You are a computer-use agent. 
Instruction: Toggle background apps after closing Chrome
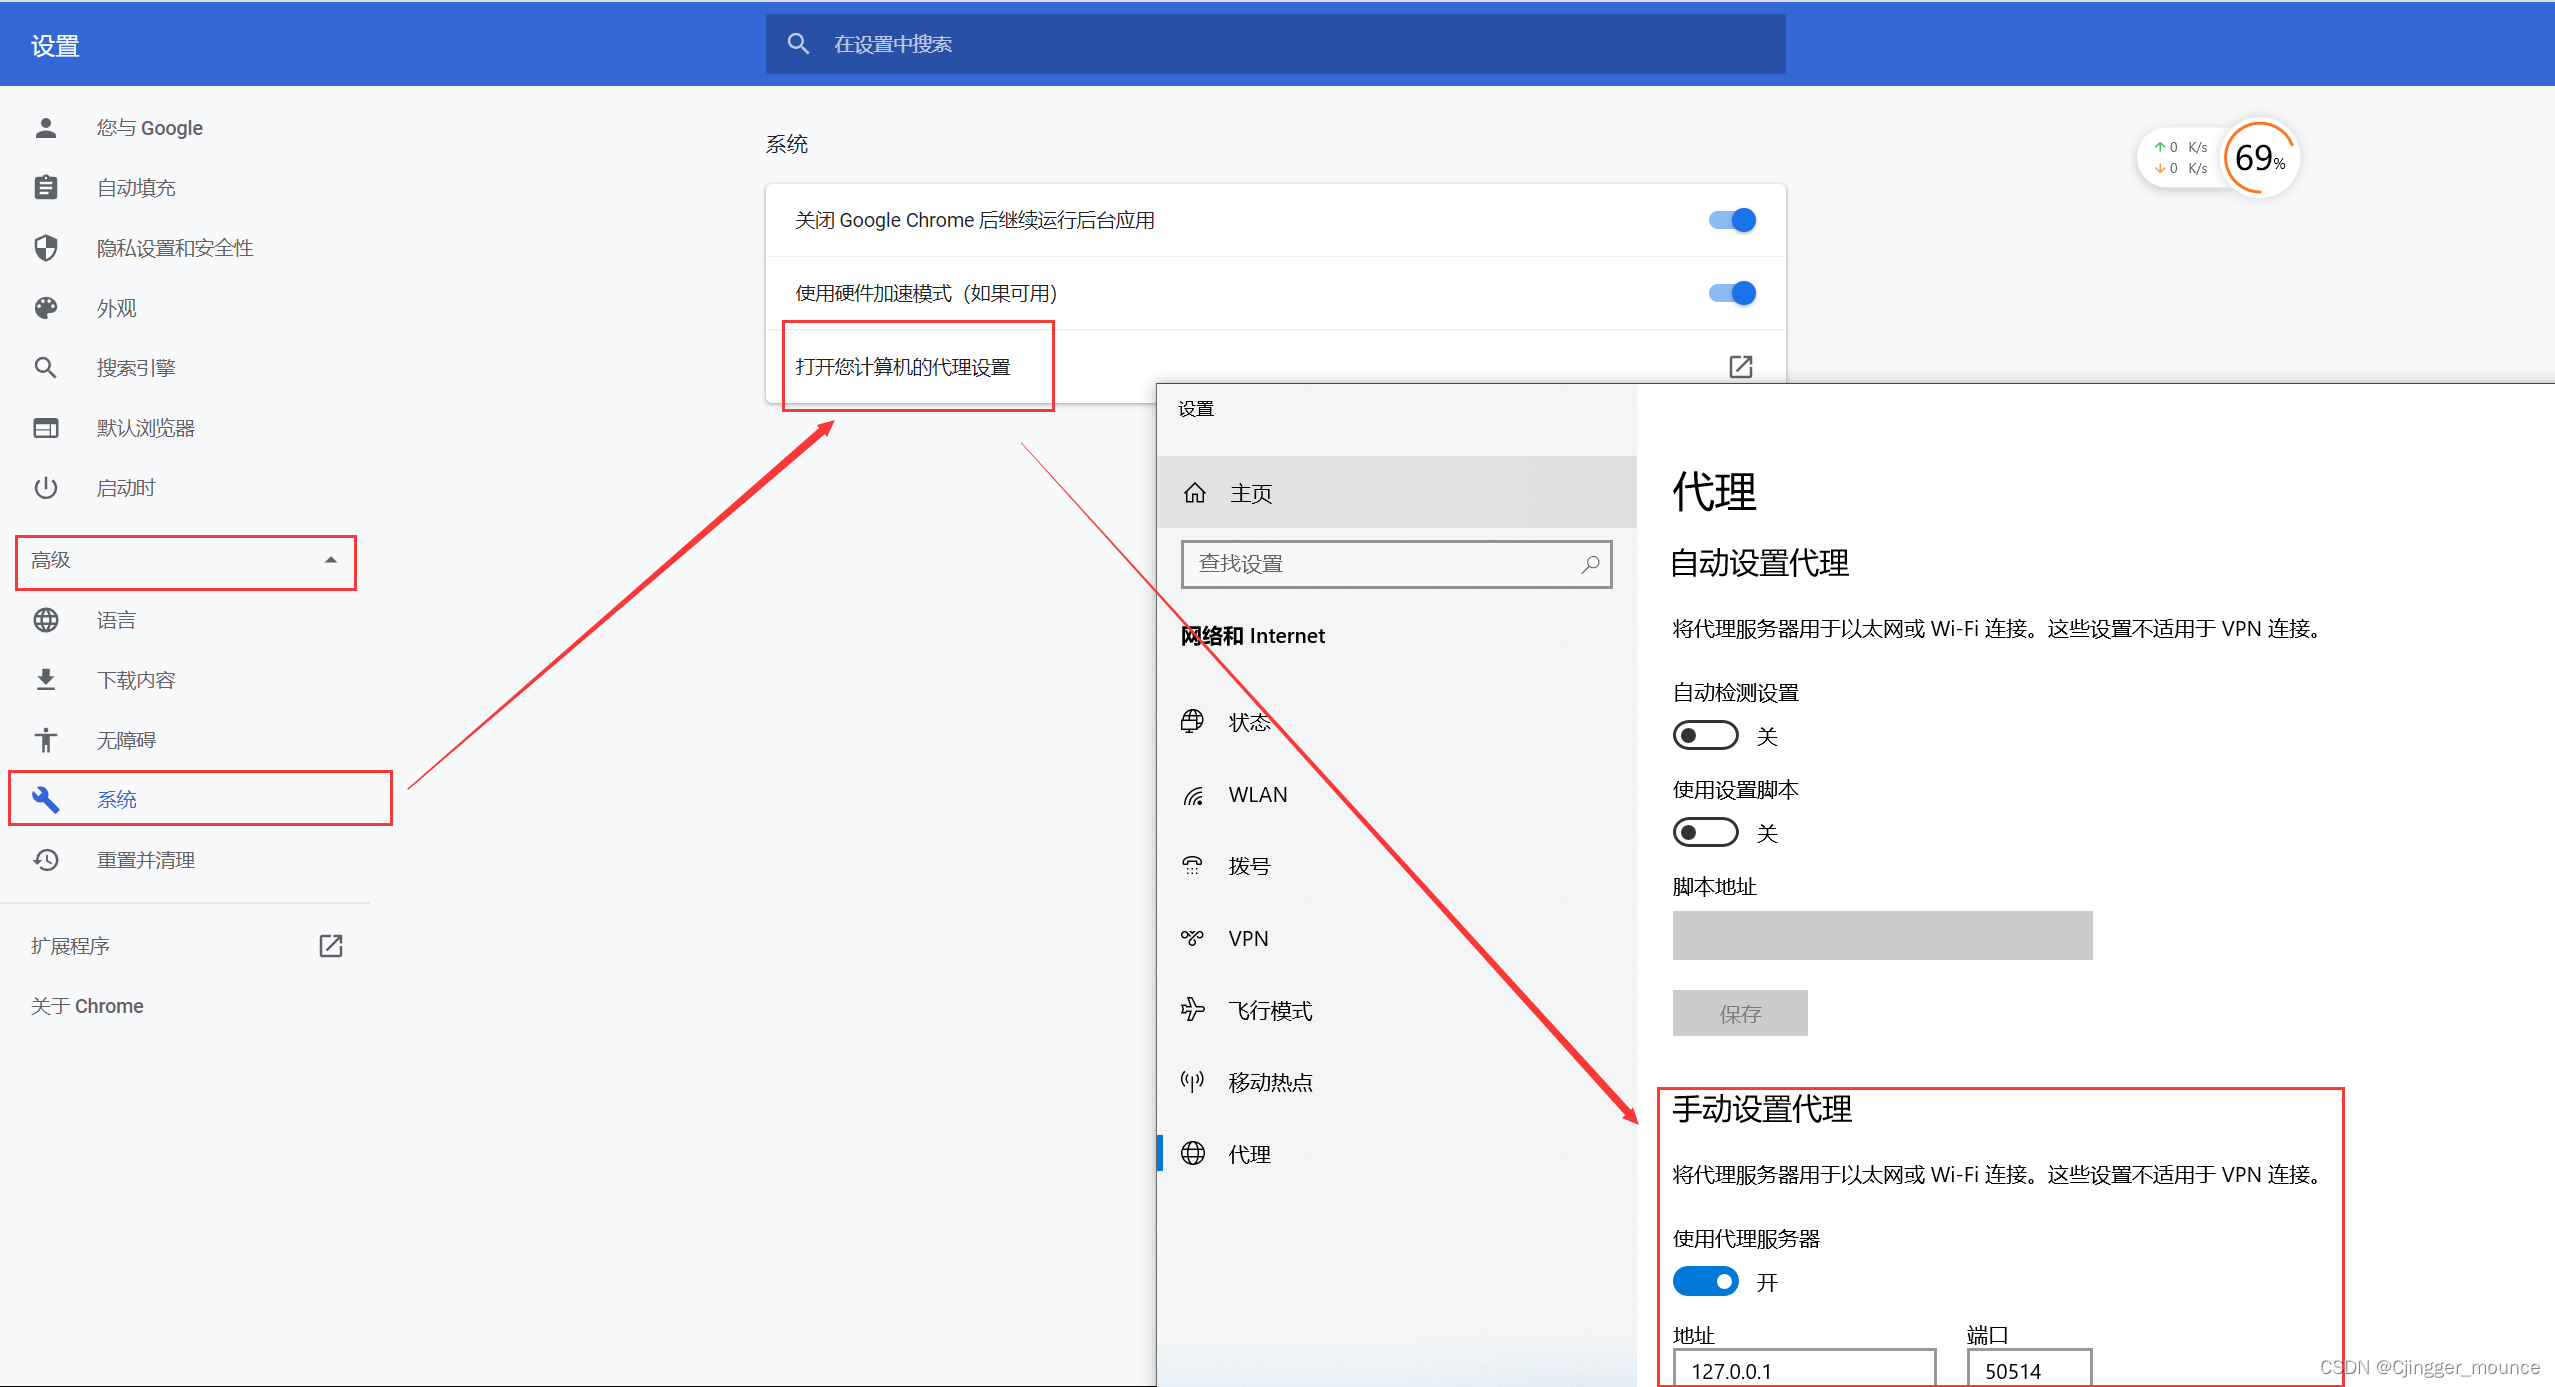tap(1732, 220)
